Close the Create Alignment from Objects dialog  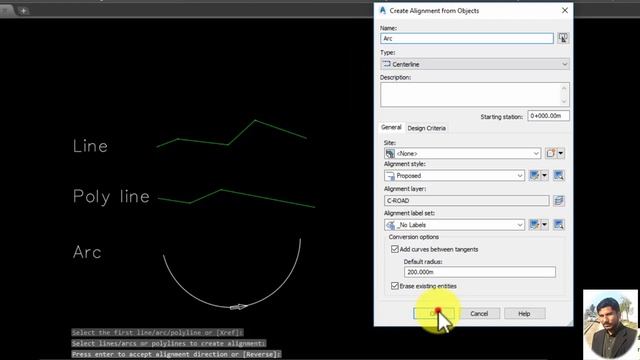[564, 11]
